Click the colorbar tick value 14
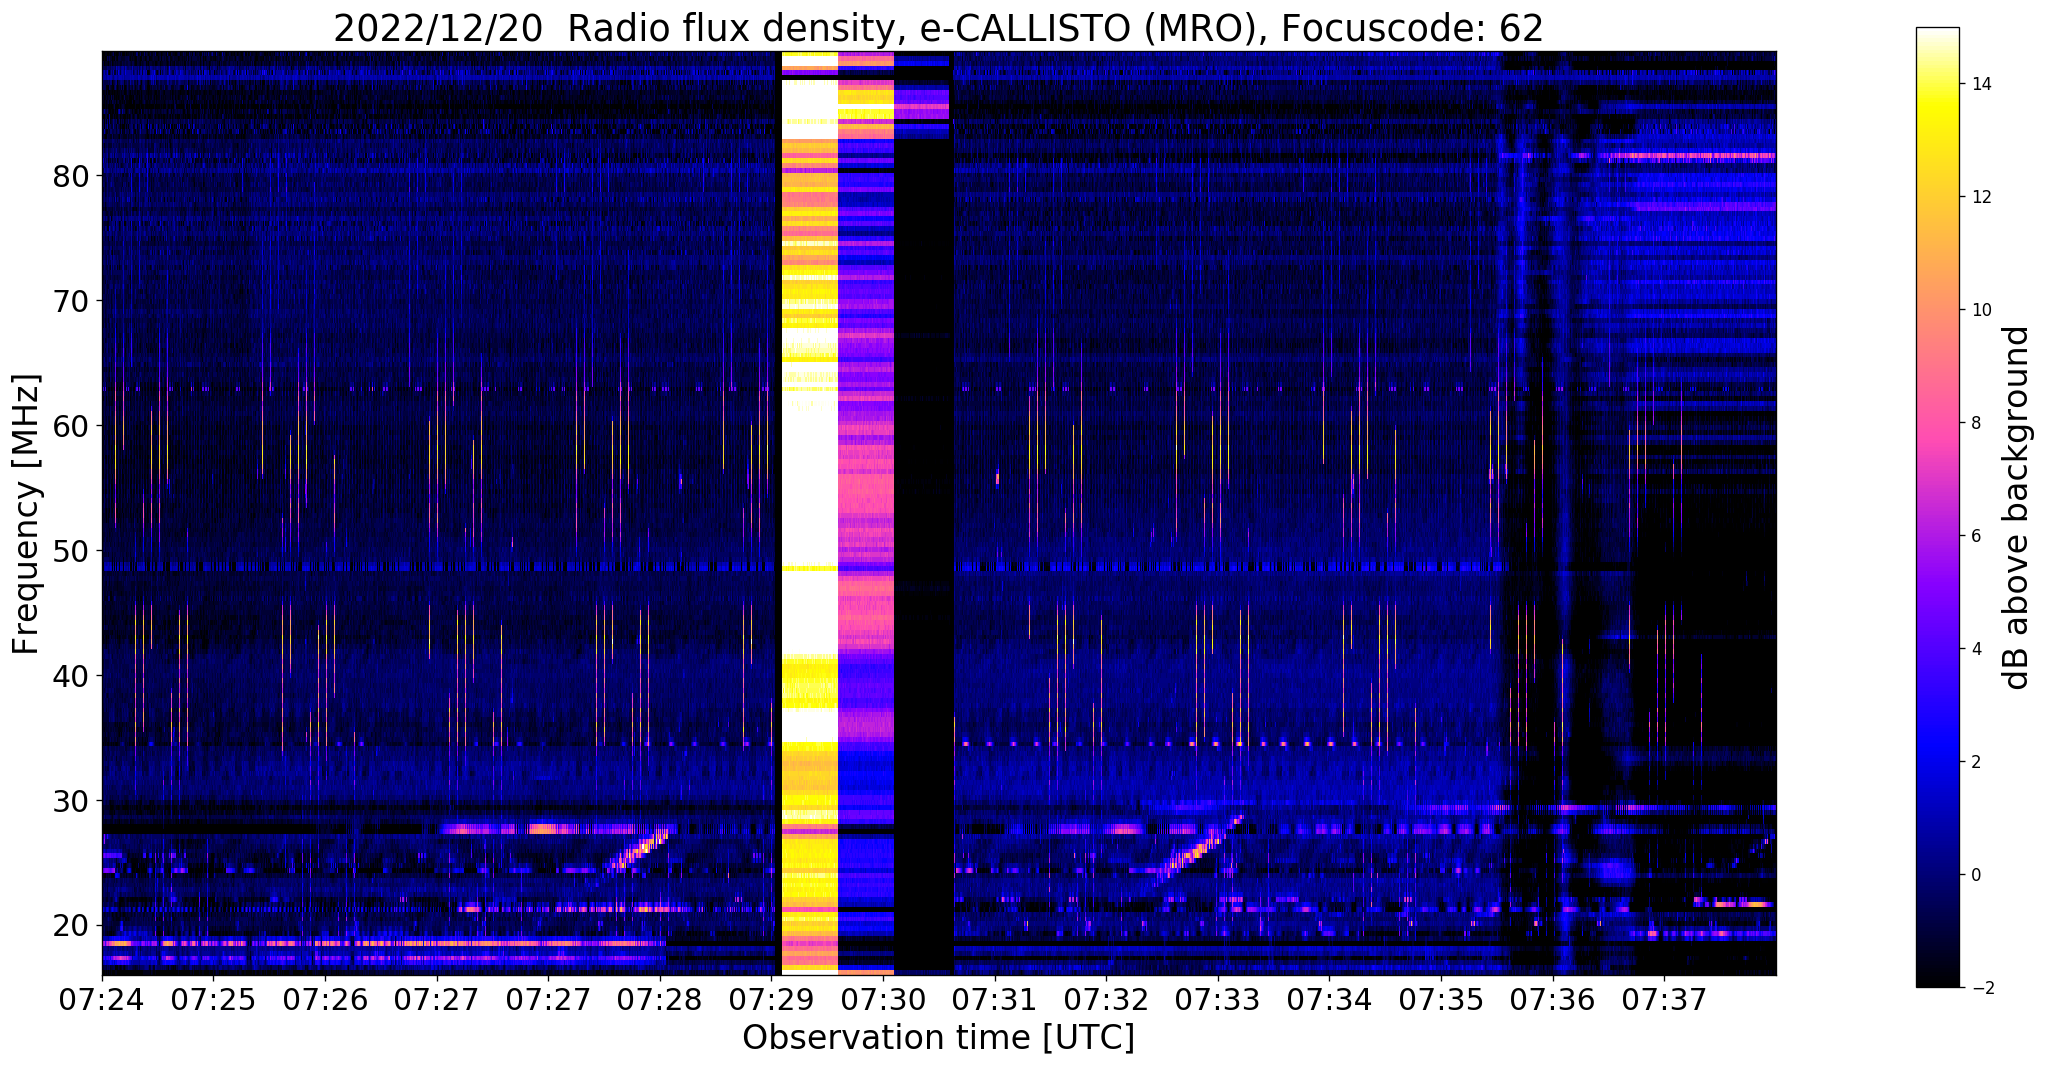 point(1980,84)
